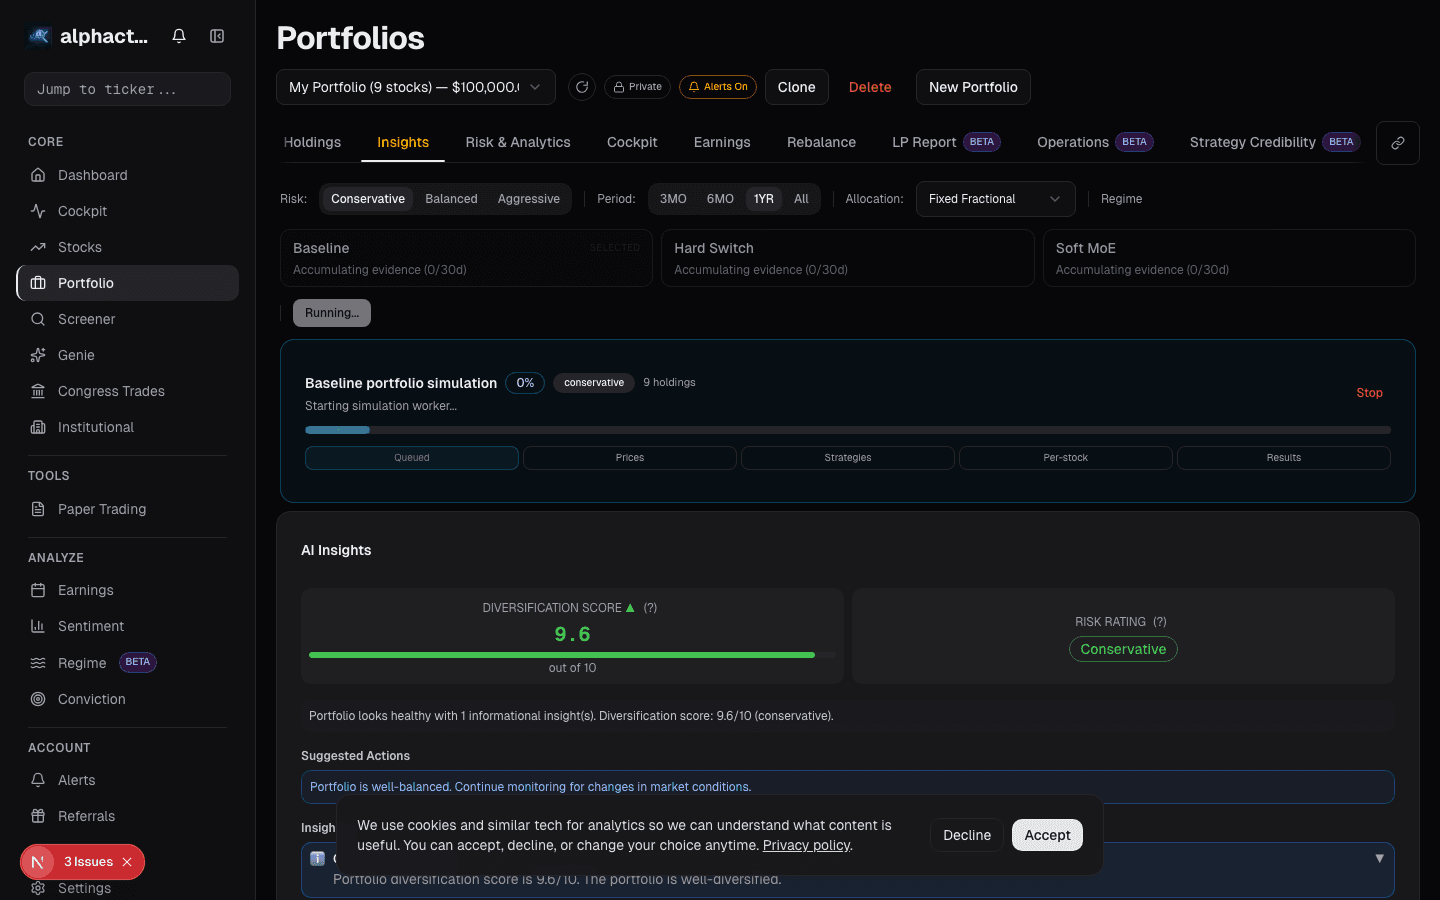This screenshot has height=900, width=1440.
Task: Collapse the sidebar using the panel icon
Action: (x=217, y=35)
